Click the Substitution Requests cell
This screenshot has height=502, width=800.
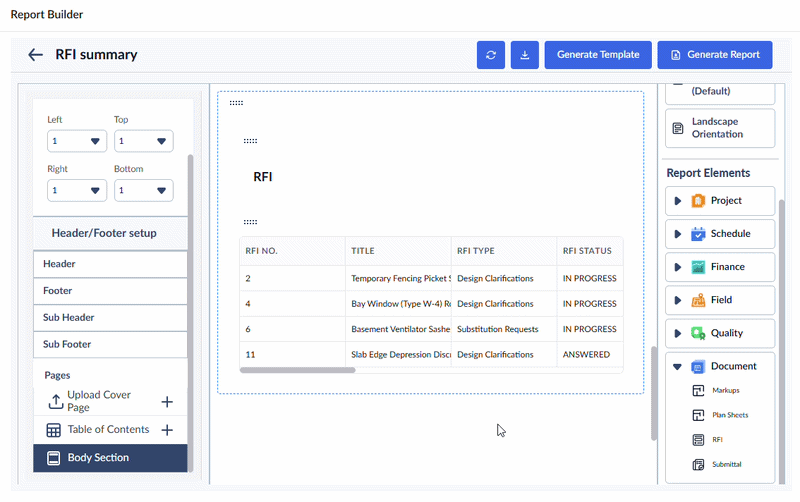[x=504, y=330]
